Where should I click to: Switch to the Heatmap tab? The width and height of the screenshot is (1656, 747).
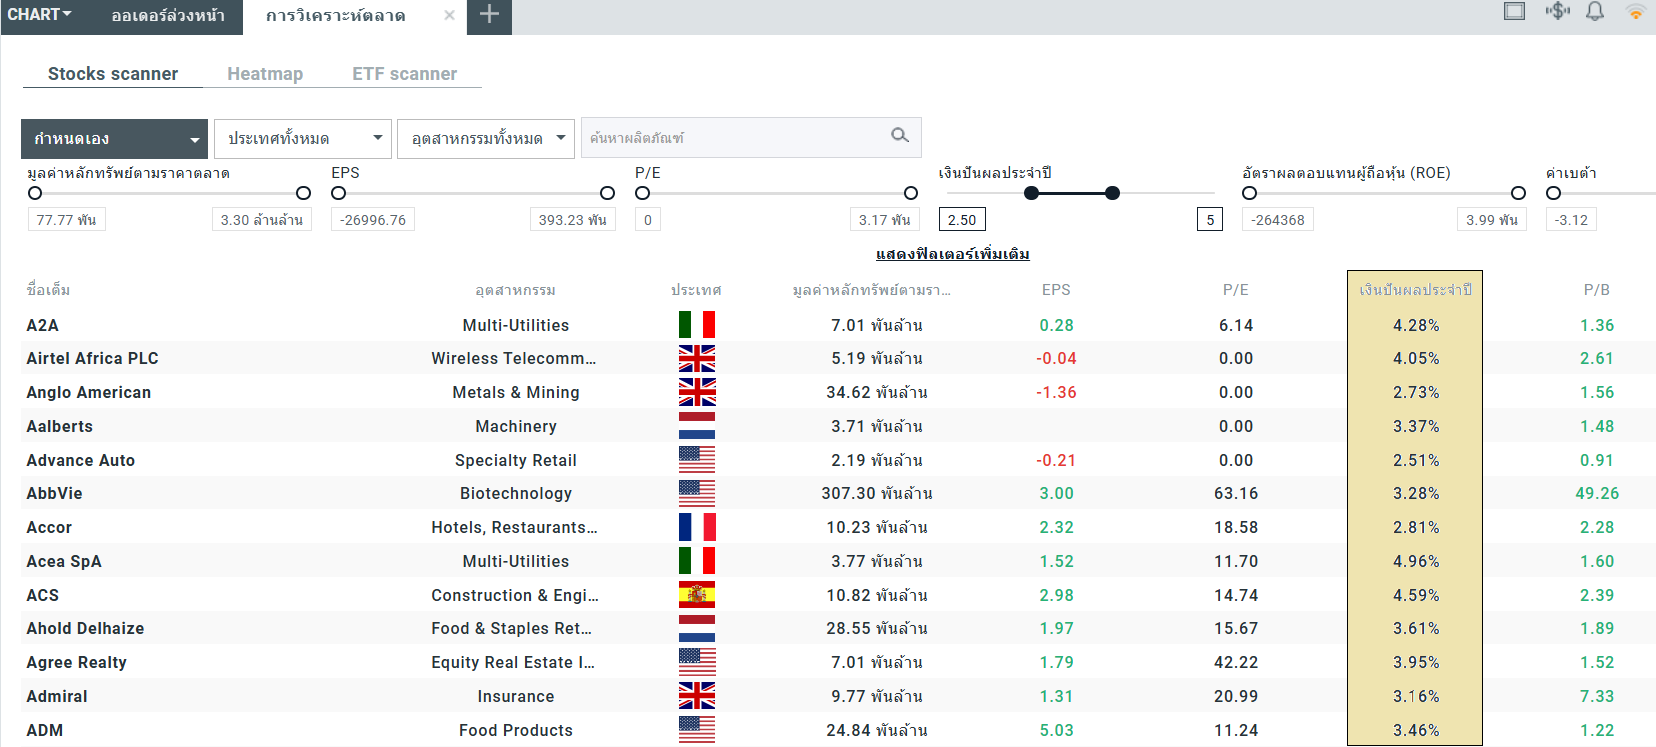coord(265,74)
